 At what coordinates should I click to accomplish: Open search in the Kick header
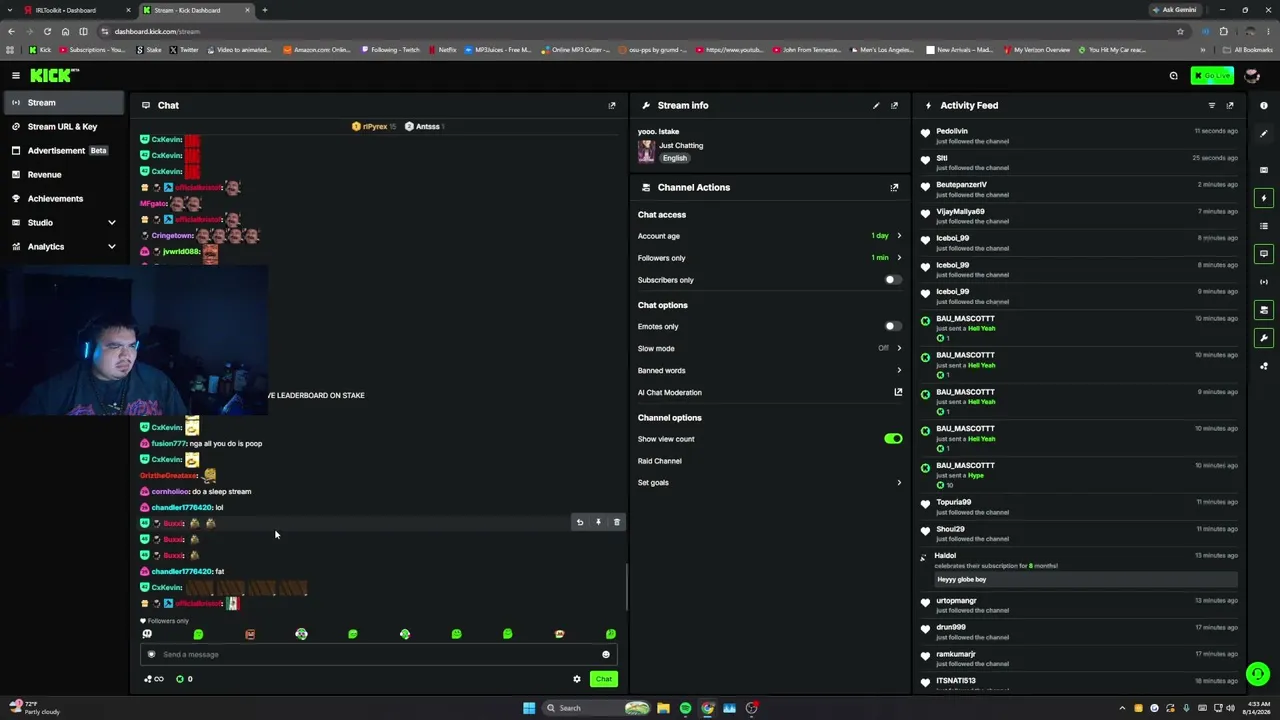pyautogui.click(x=1174, y=75)
